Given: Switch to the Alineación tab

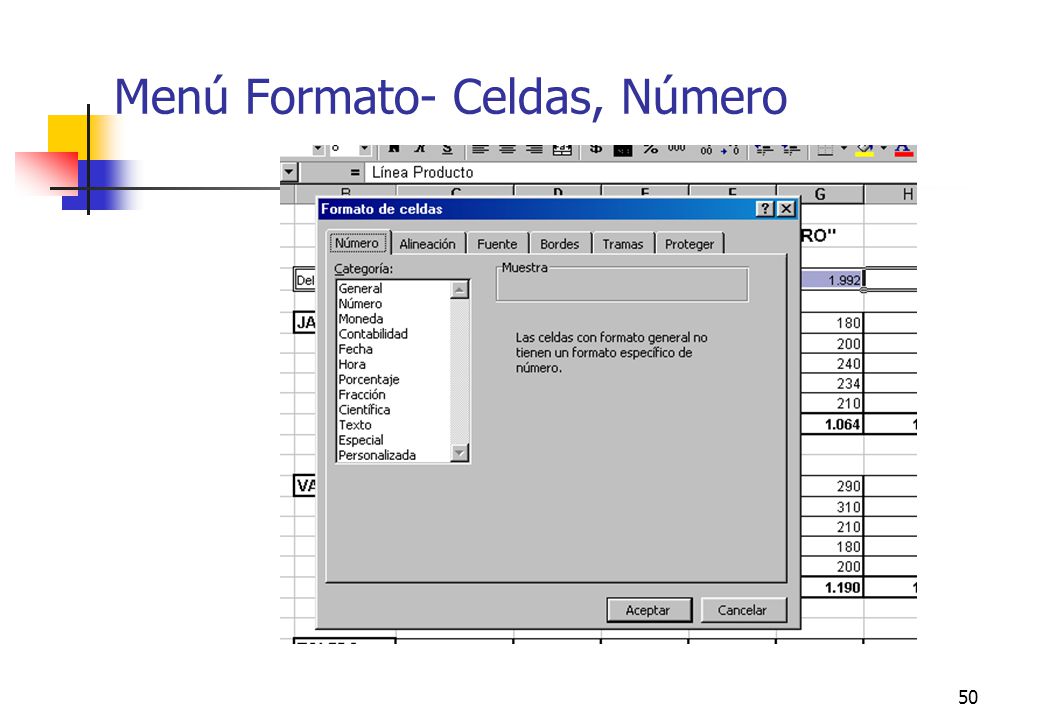Looking at the screenshot, I should [427, 244].
